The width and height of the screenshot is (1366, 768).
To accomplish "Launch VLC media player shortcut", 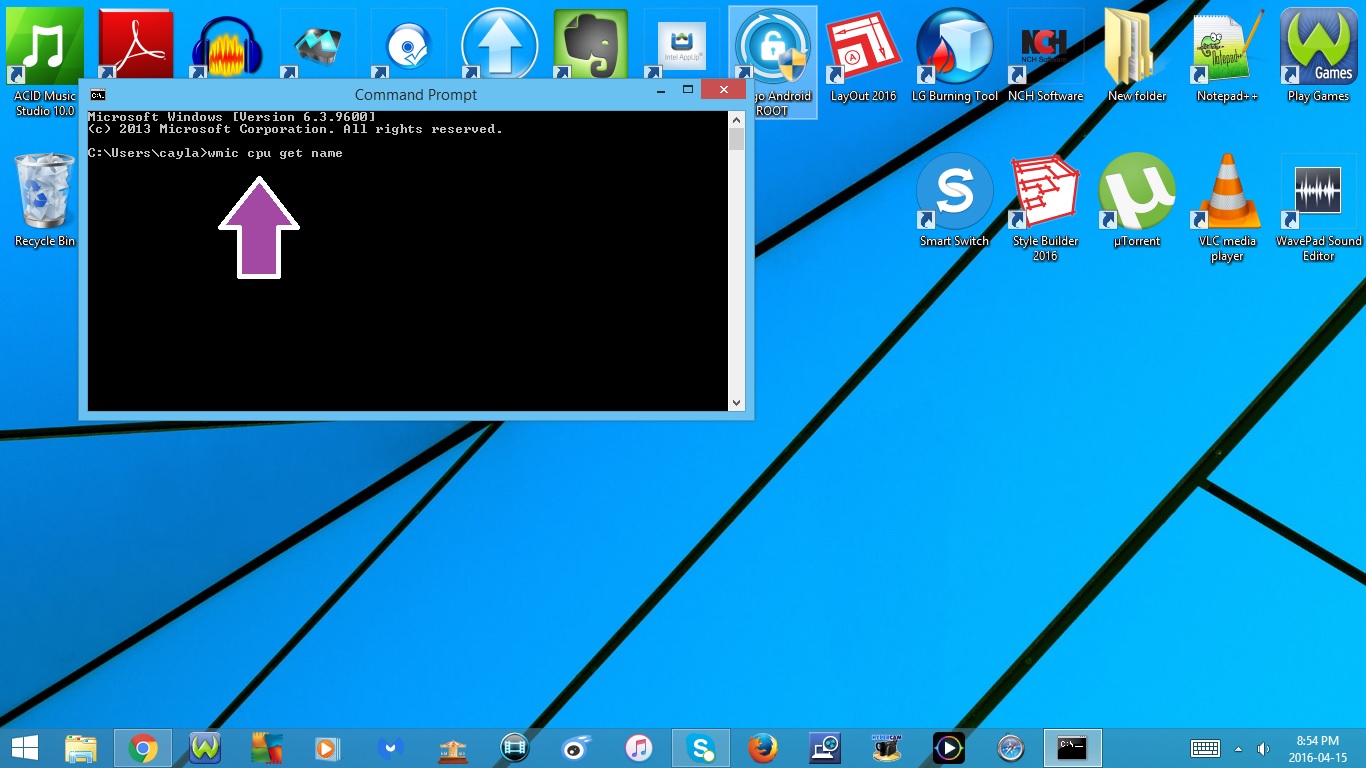I will tap(1228, 208).
